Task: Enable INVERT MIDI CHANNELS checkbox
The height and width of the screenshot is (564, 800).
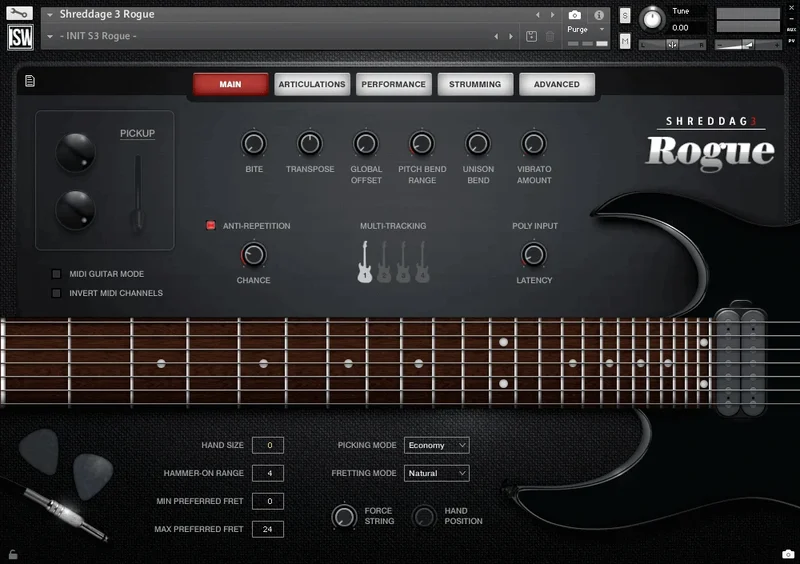Action: (x=57, y=293)
